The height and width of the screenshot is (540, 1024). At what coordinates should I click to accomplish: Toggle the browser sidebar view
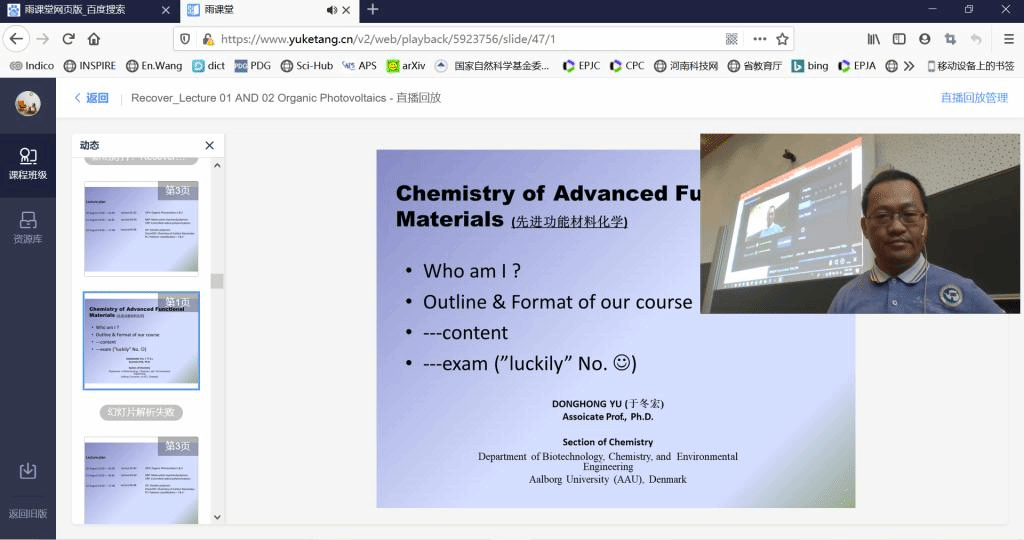tap(899, 39)
